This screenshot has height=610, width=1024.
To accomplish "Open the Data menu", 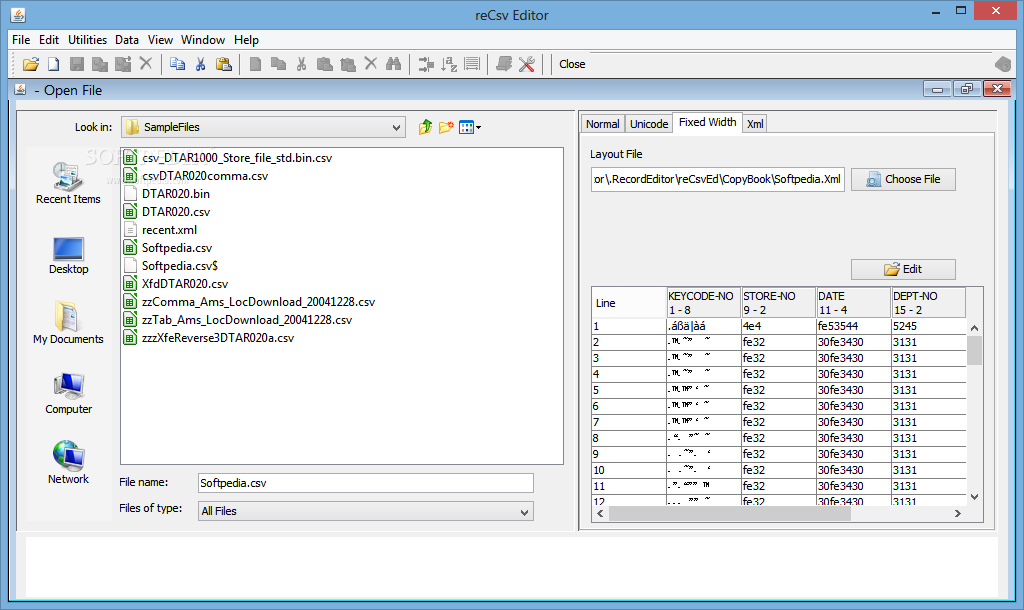I will click(127, 40).
